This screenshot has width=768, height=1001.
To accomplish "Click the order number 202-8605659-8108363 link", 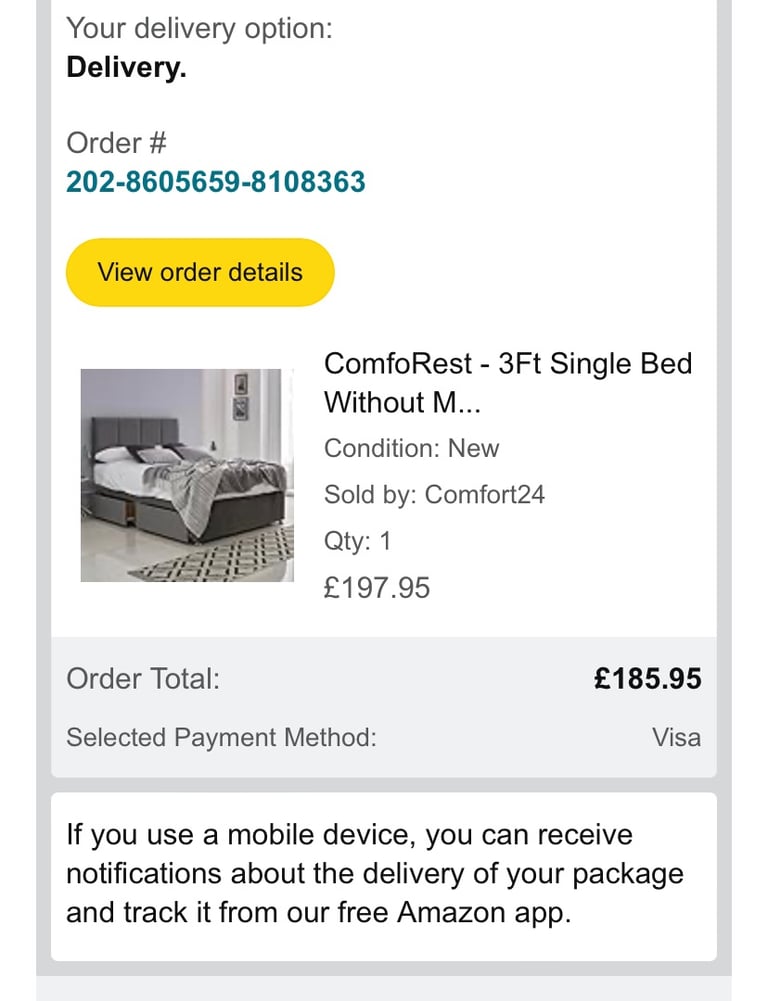I will coord(215,182).
